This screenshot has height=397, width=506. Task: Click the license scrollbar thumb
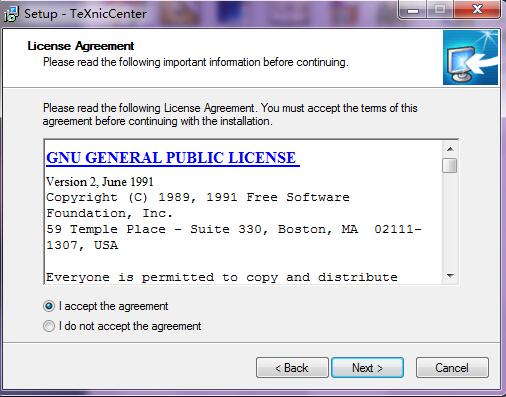coord(450,165)
